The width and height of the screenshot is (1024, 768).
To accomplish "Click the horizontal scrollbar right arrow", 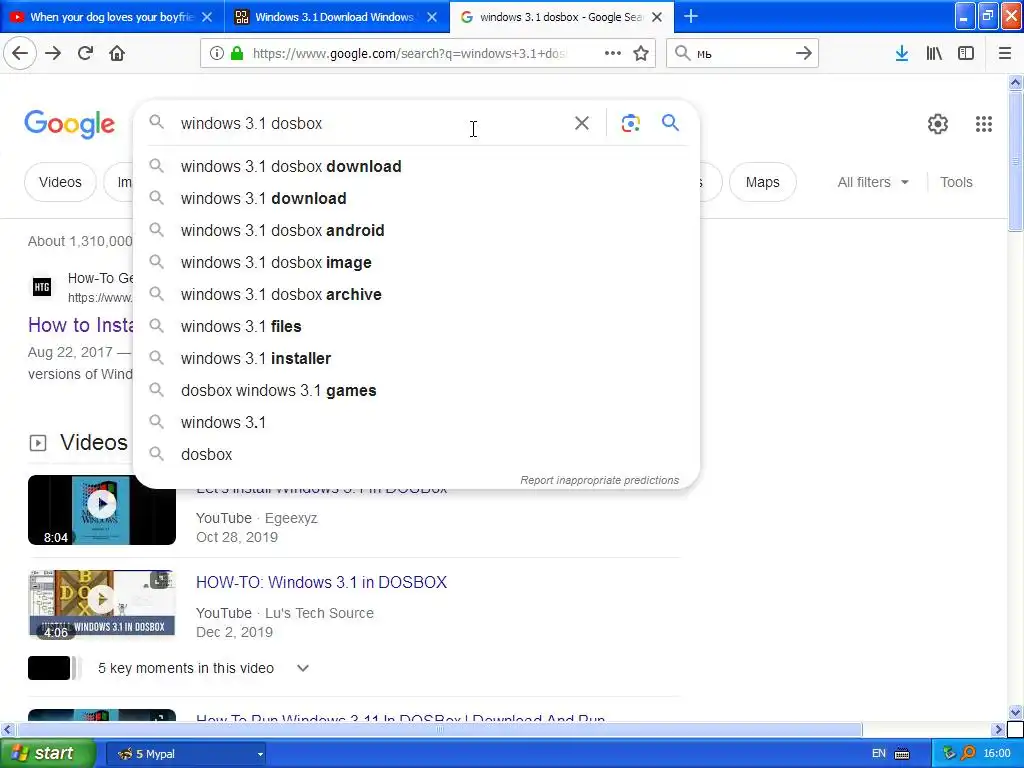I will tap(999, 729).
